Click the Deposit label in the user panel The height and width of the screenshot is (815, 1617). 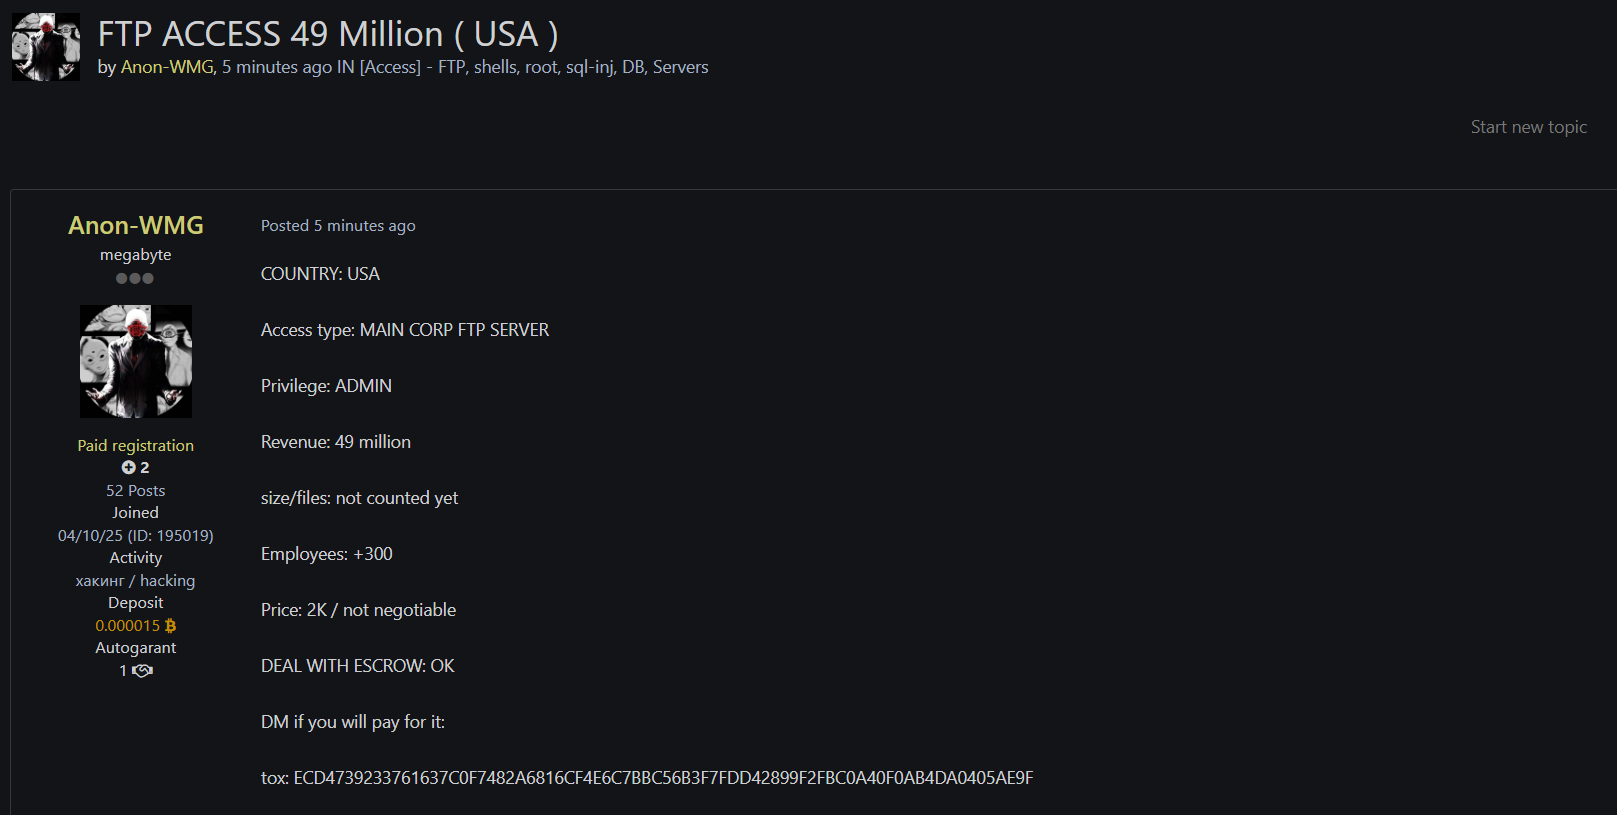136,603
